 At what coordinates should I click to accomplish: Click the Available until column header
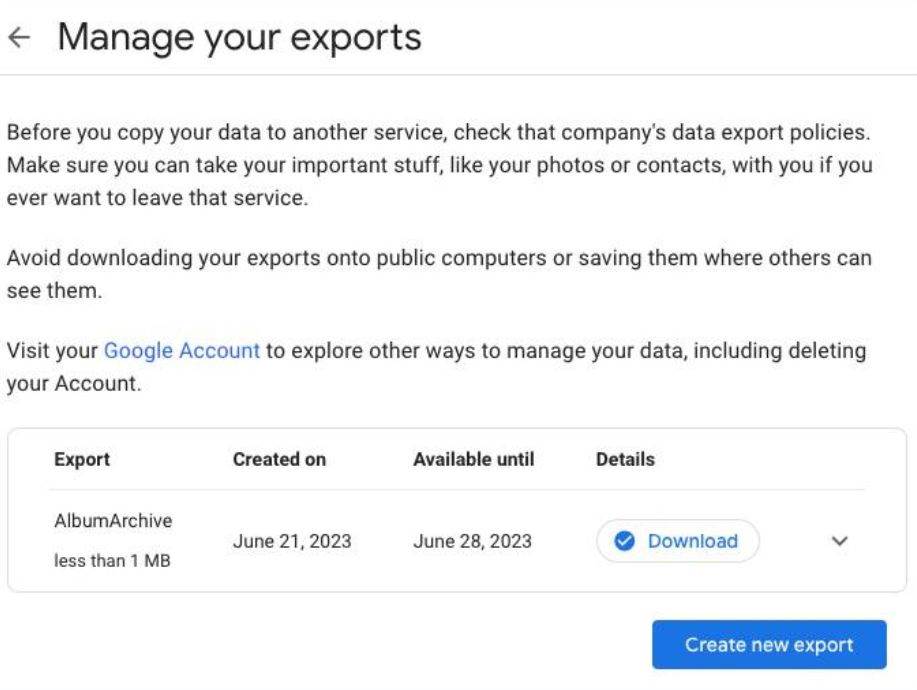click(473, 460)
